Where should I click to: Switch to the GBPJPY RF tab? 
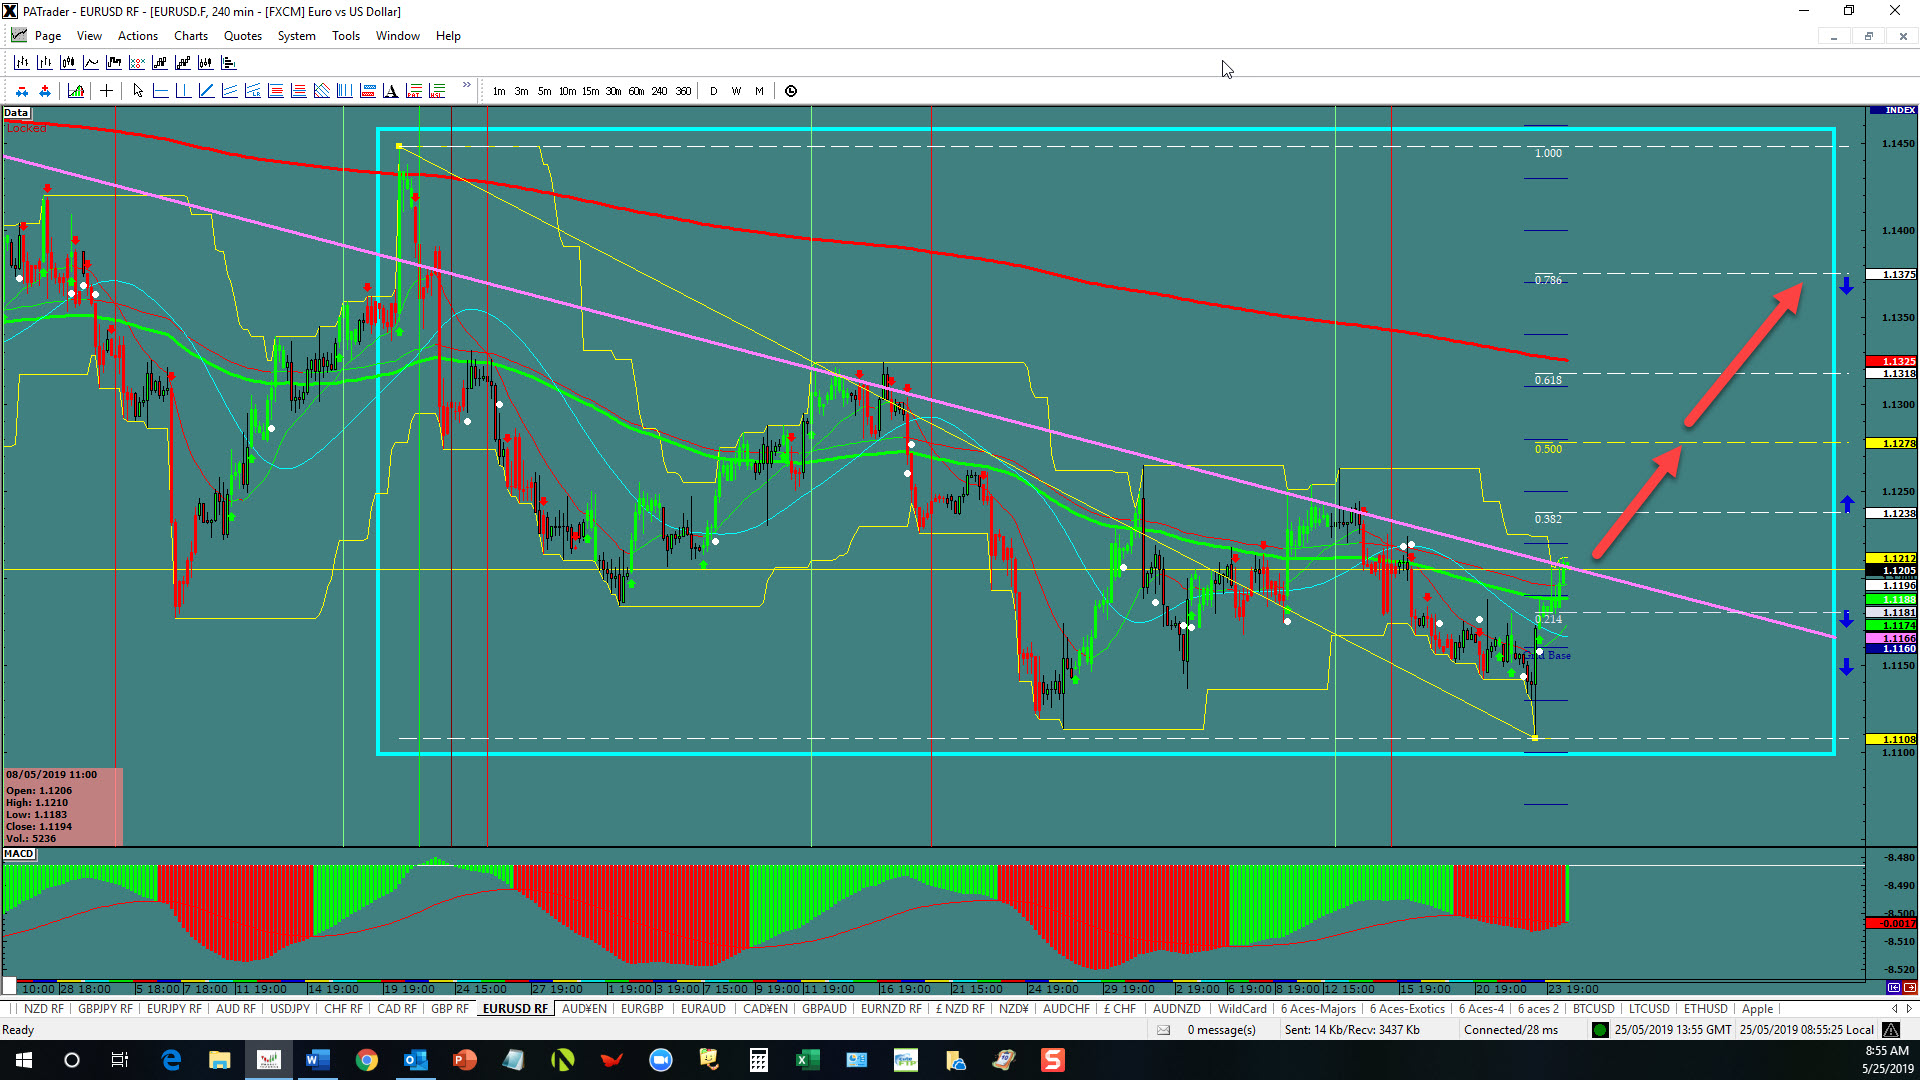pos(105,1009)
